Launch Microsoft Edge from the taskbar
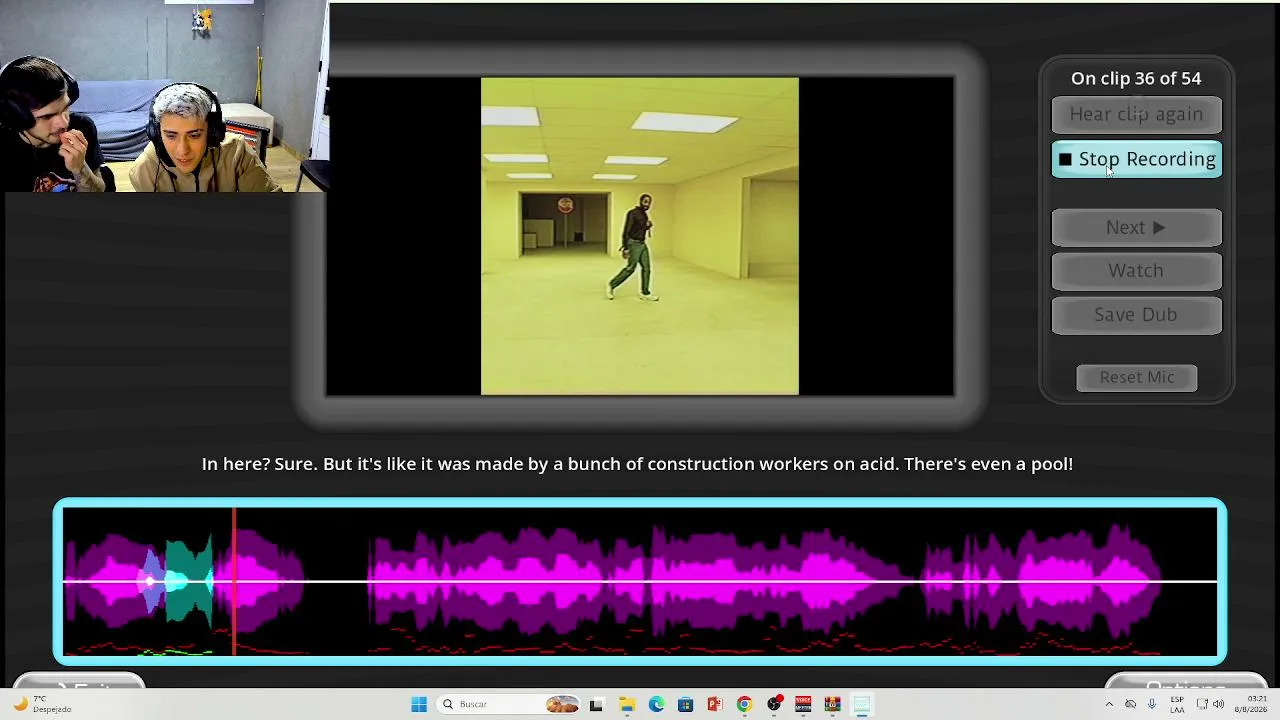 (x=656, y=704)
